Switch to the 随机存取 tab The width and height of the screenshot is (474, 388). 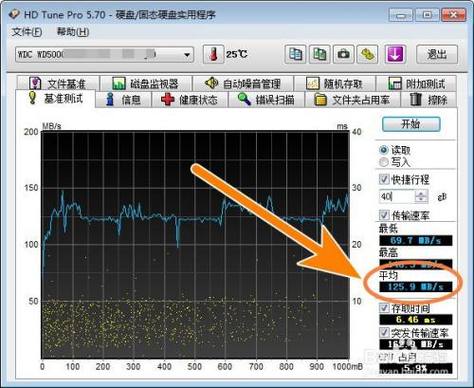335,83
